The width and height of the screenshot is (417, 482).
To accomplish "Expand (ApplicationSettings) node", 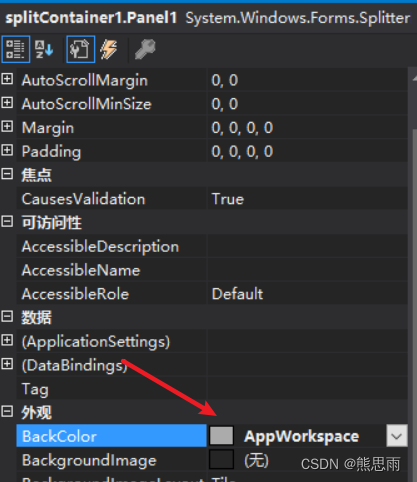I will [7, 340].
